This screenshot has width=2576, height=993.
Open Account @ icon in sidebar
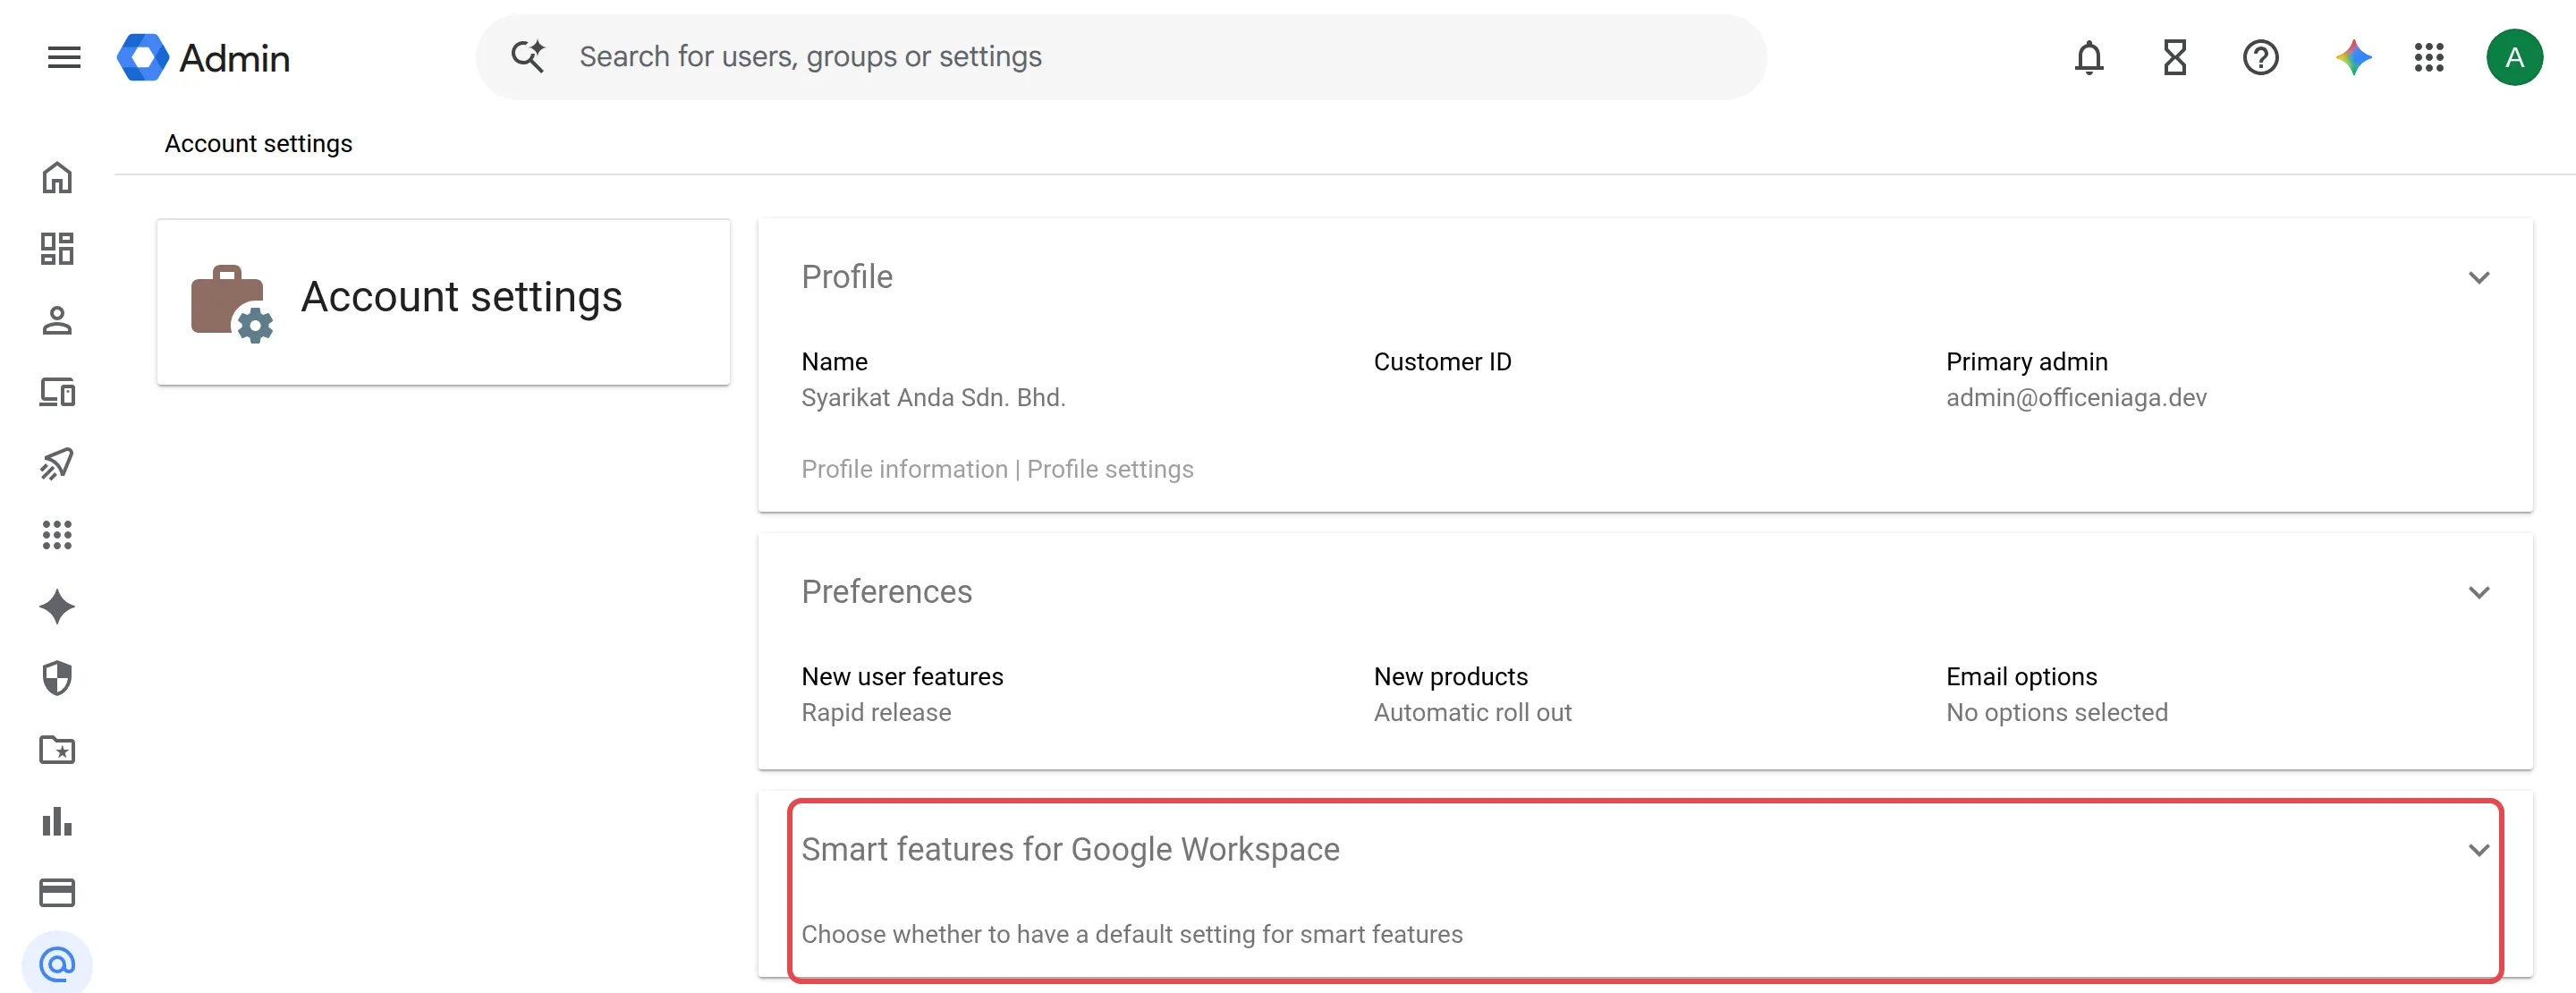(x=57, y=964)
